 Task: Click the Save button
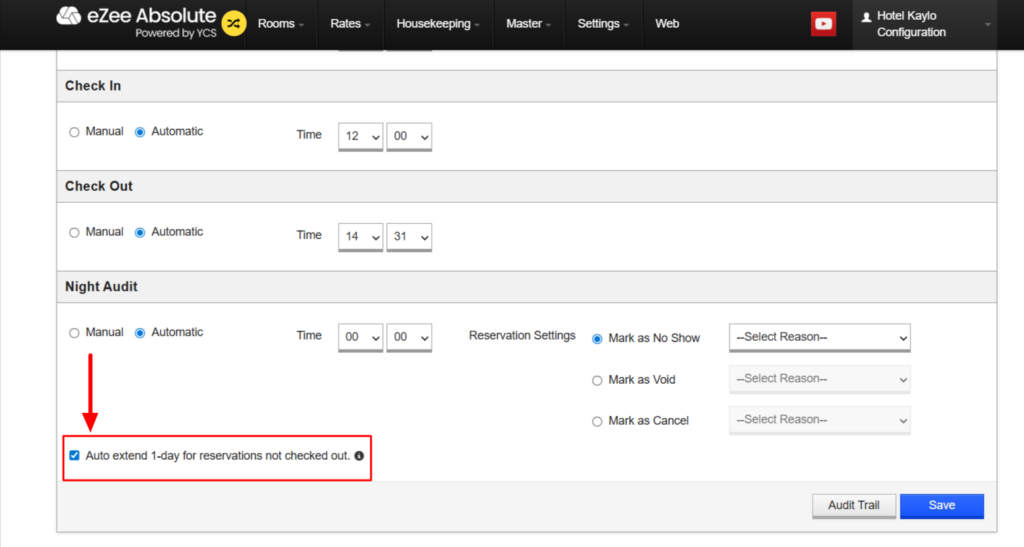(x=941, y=506)
